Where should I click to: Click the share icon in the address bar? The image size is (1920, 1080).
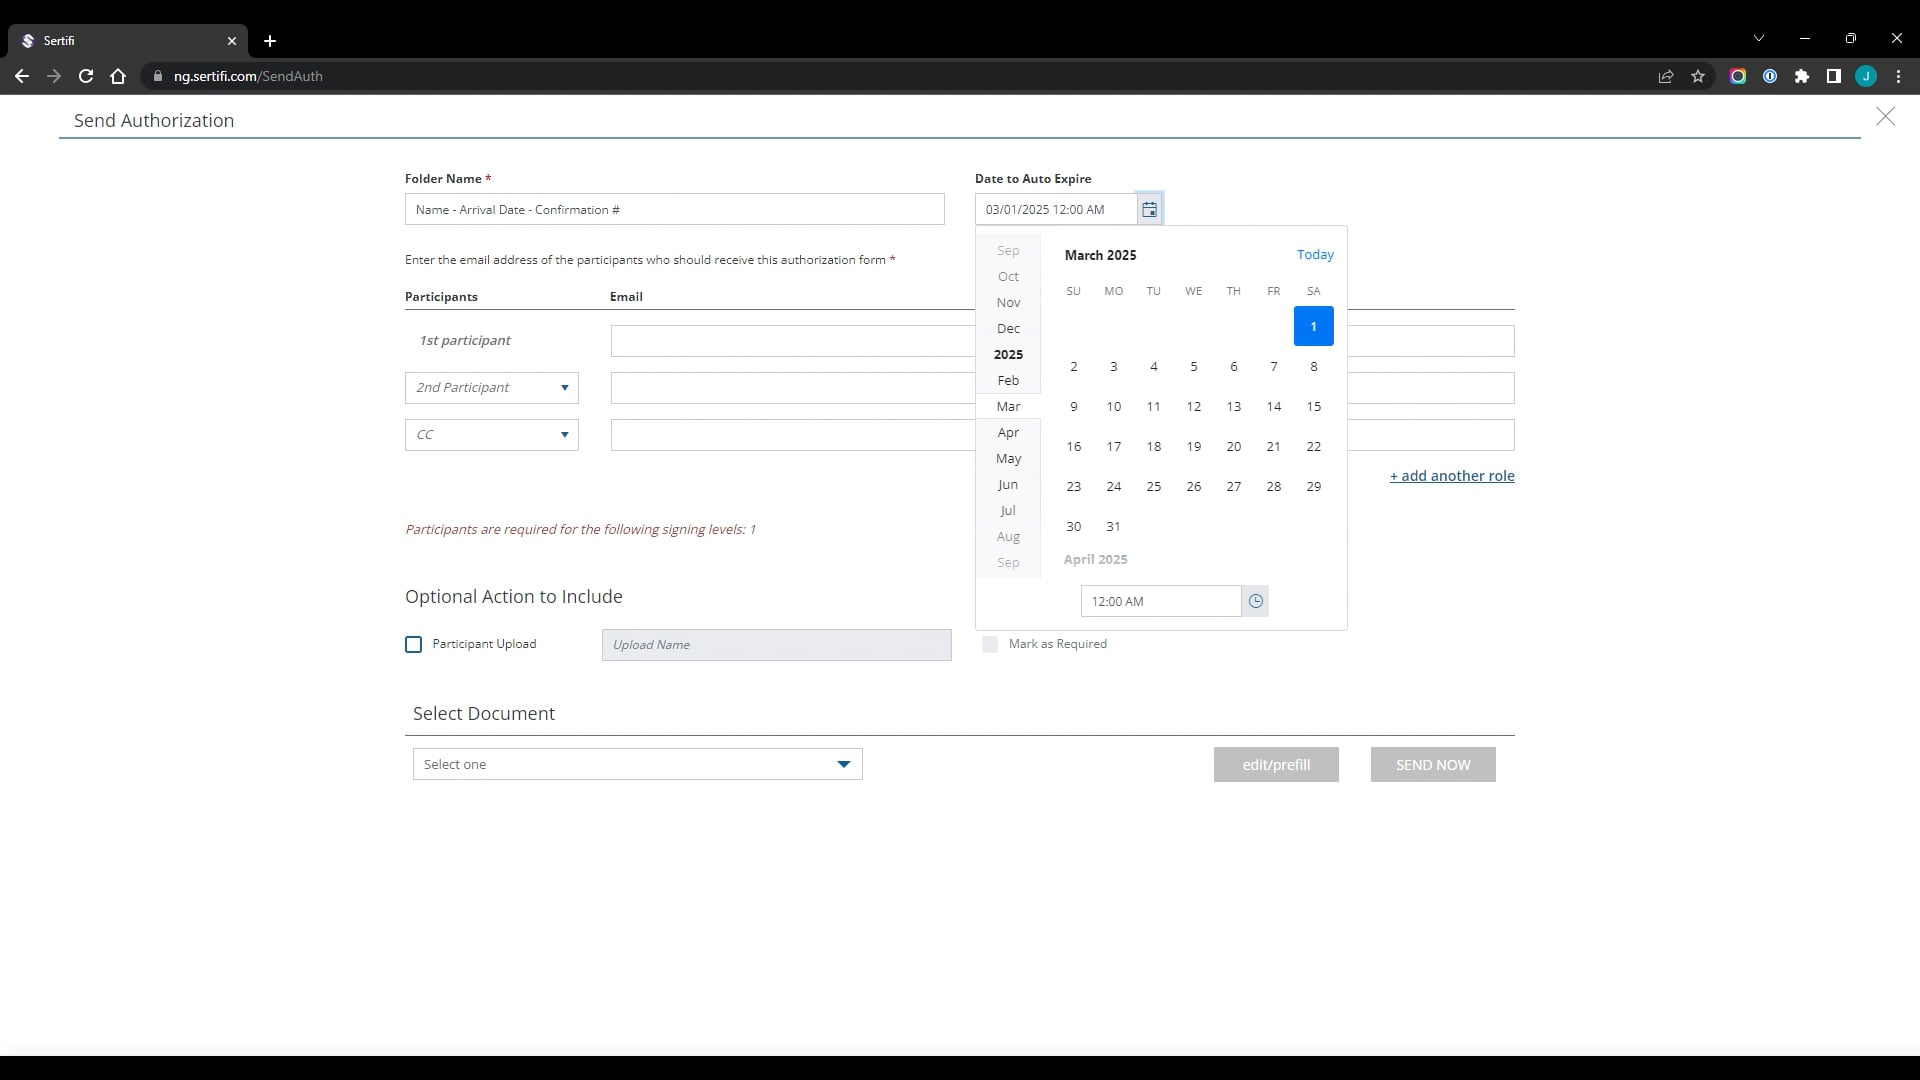pos(1665,76)
